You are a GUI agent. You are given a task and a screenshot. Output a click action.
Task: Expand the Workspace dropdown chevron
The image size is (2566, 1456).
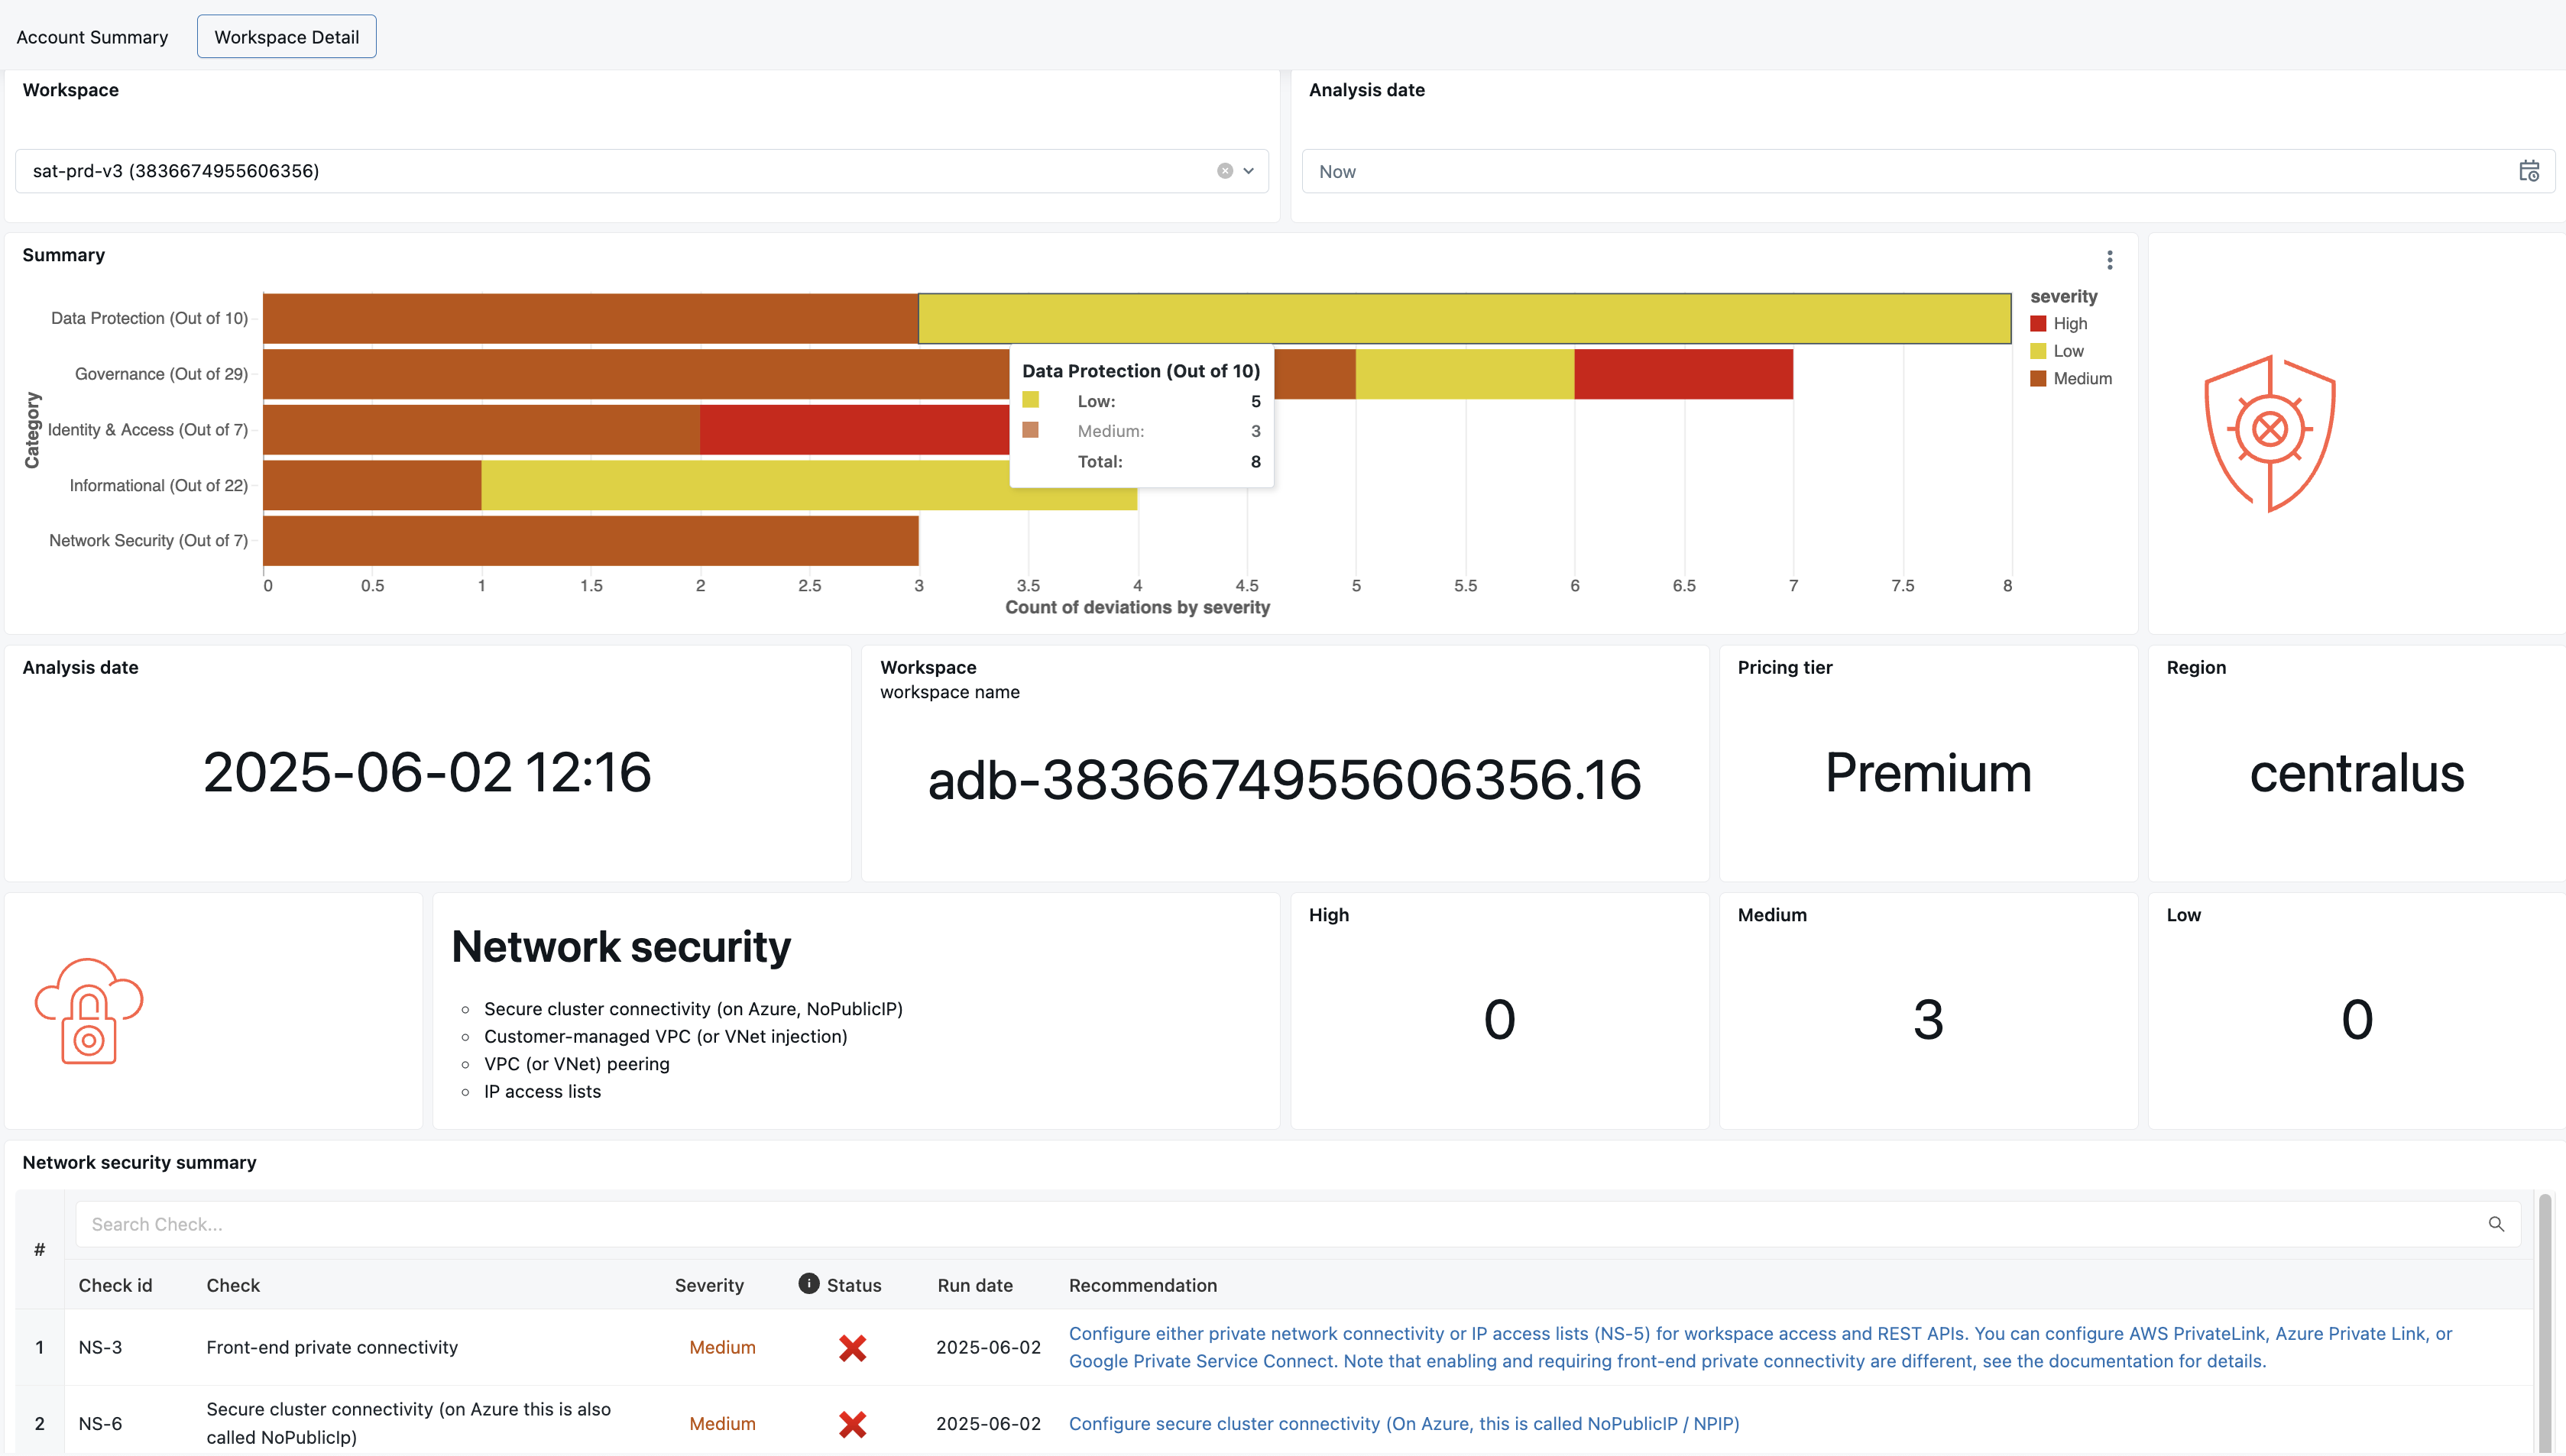click(x=1249, y=171)
